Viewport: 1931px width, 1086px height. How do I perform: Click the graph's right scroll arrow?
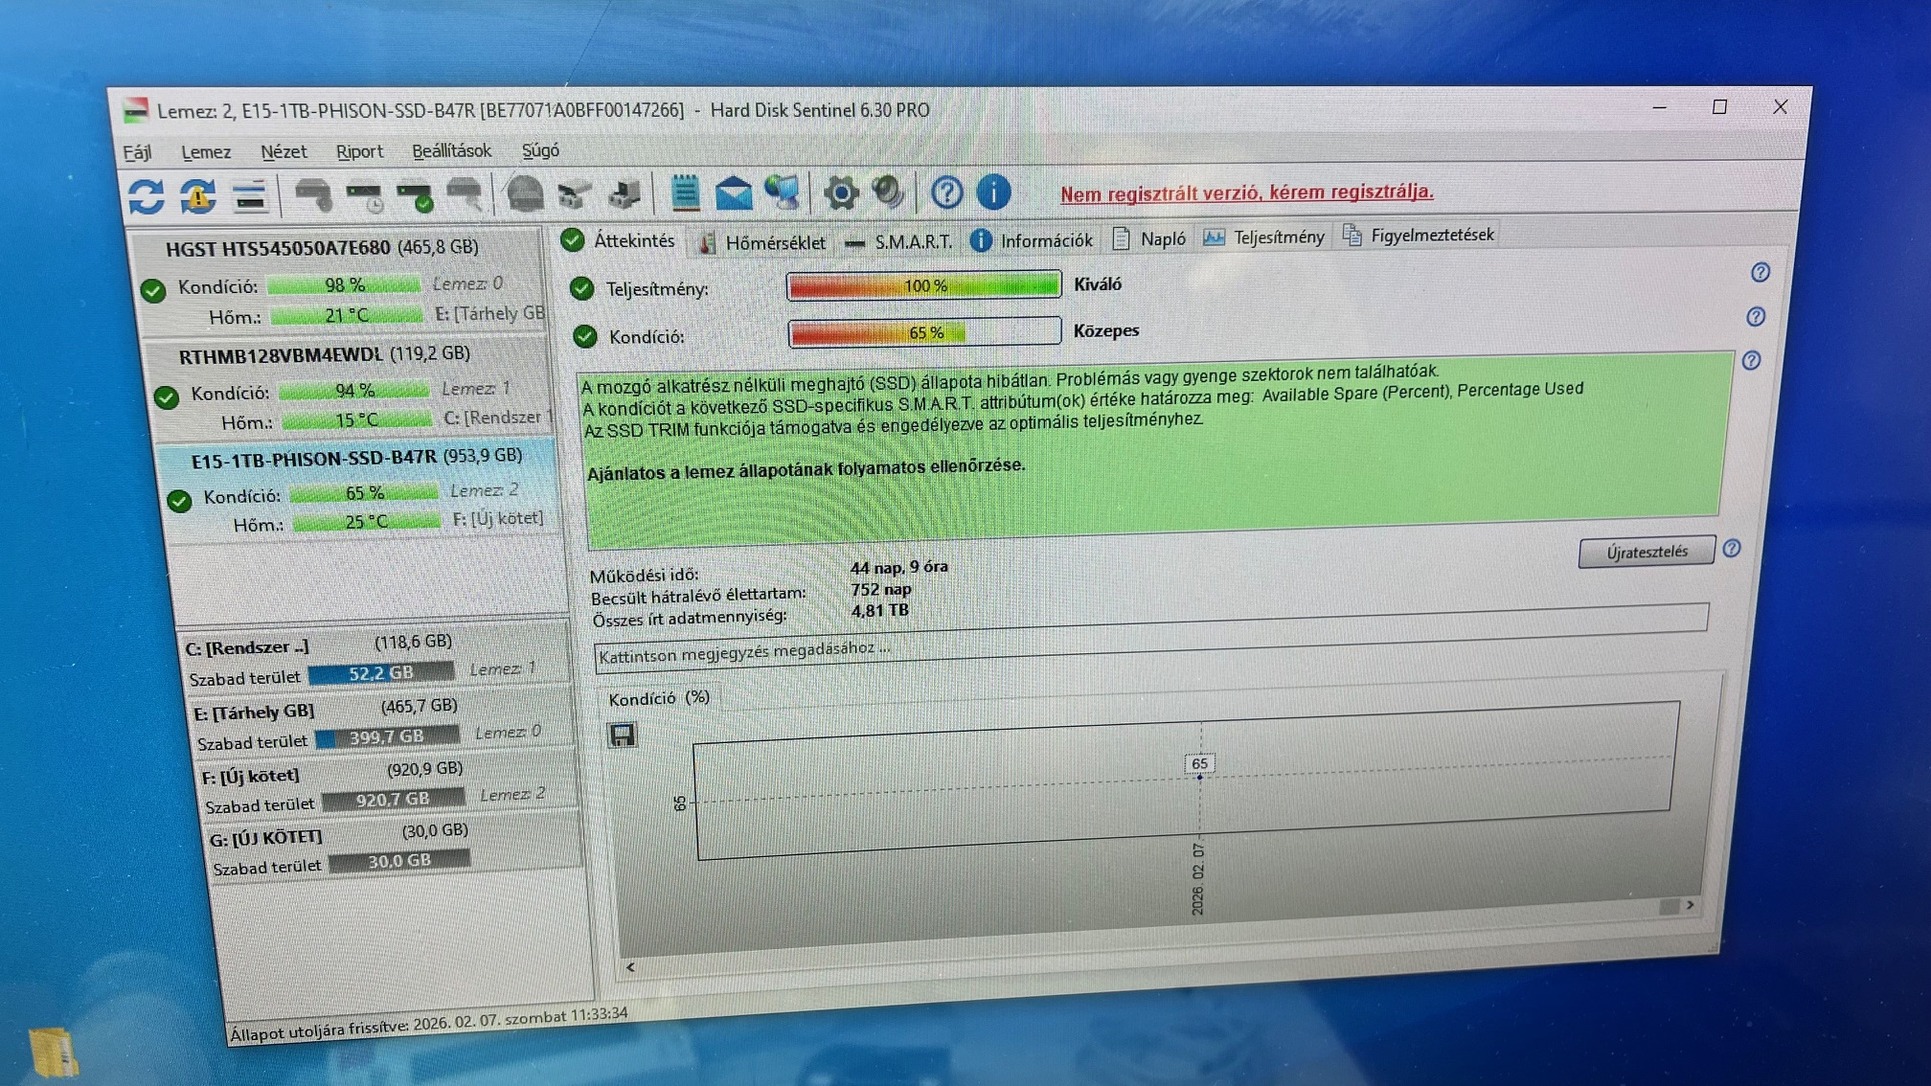click(x=1690, y=904)
